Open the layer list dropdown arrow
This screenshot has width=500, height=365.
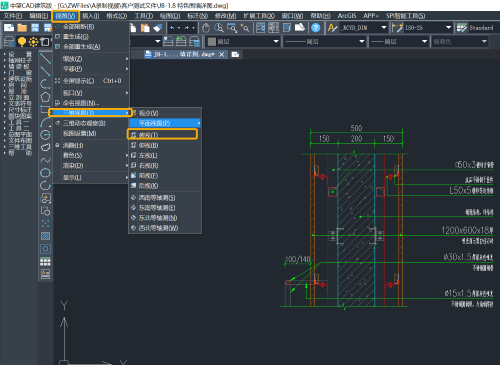[x=158, y=42]
